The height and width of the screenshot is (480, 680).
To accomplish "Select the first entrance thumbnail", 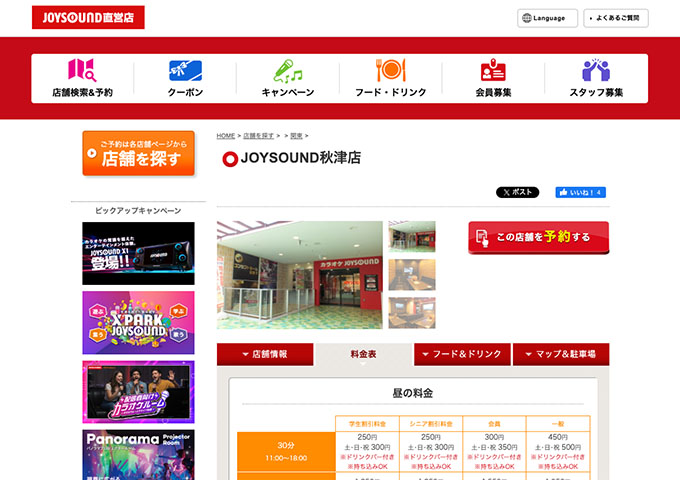I will [x=412, y=236].
